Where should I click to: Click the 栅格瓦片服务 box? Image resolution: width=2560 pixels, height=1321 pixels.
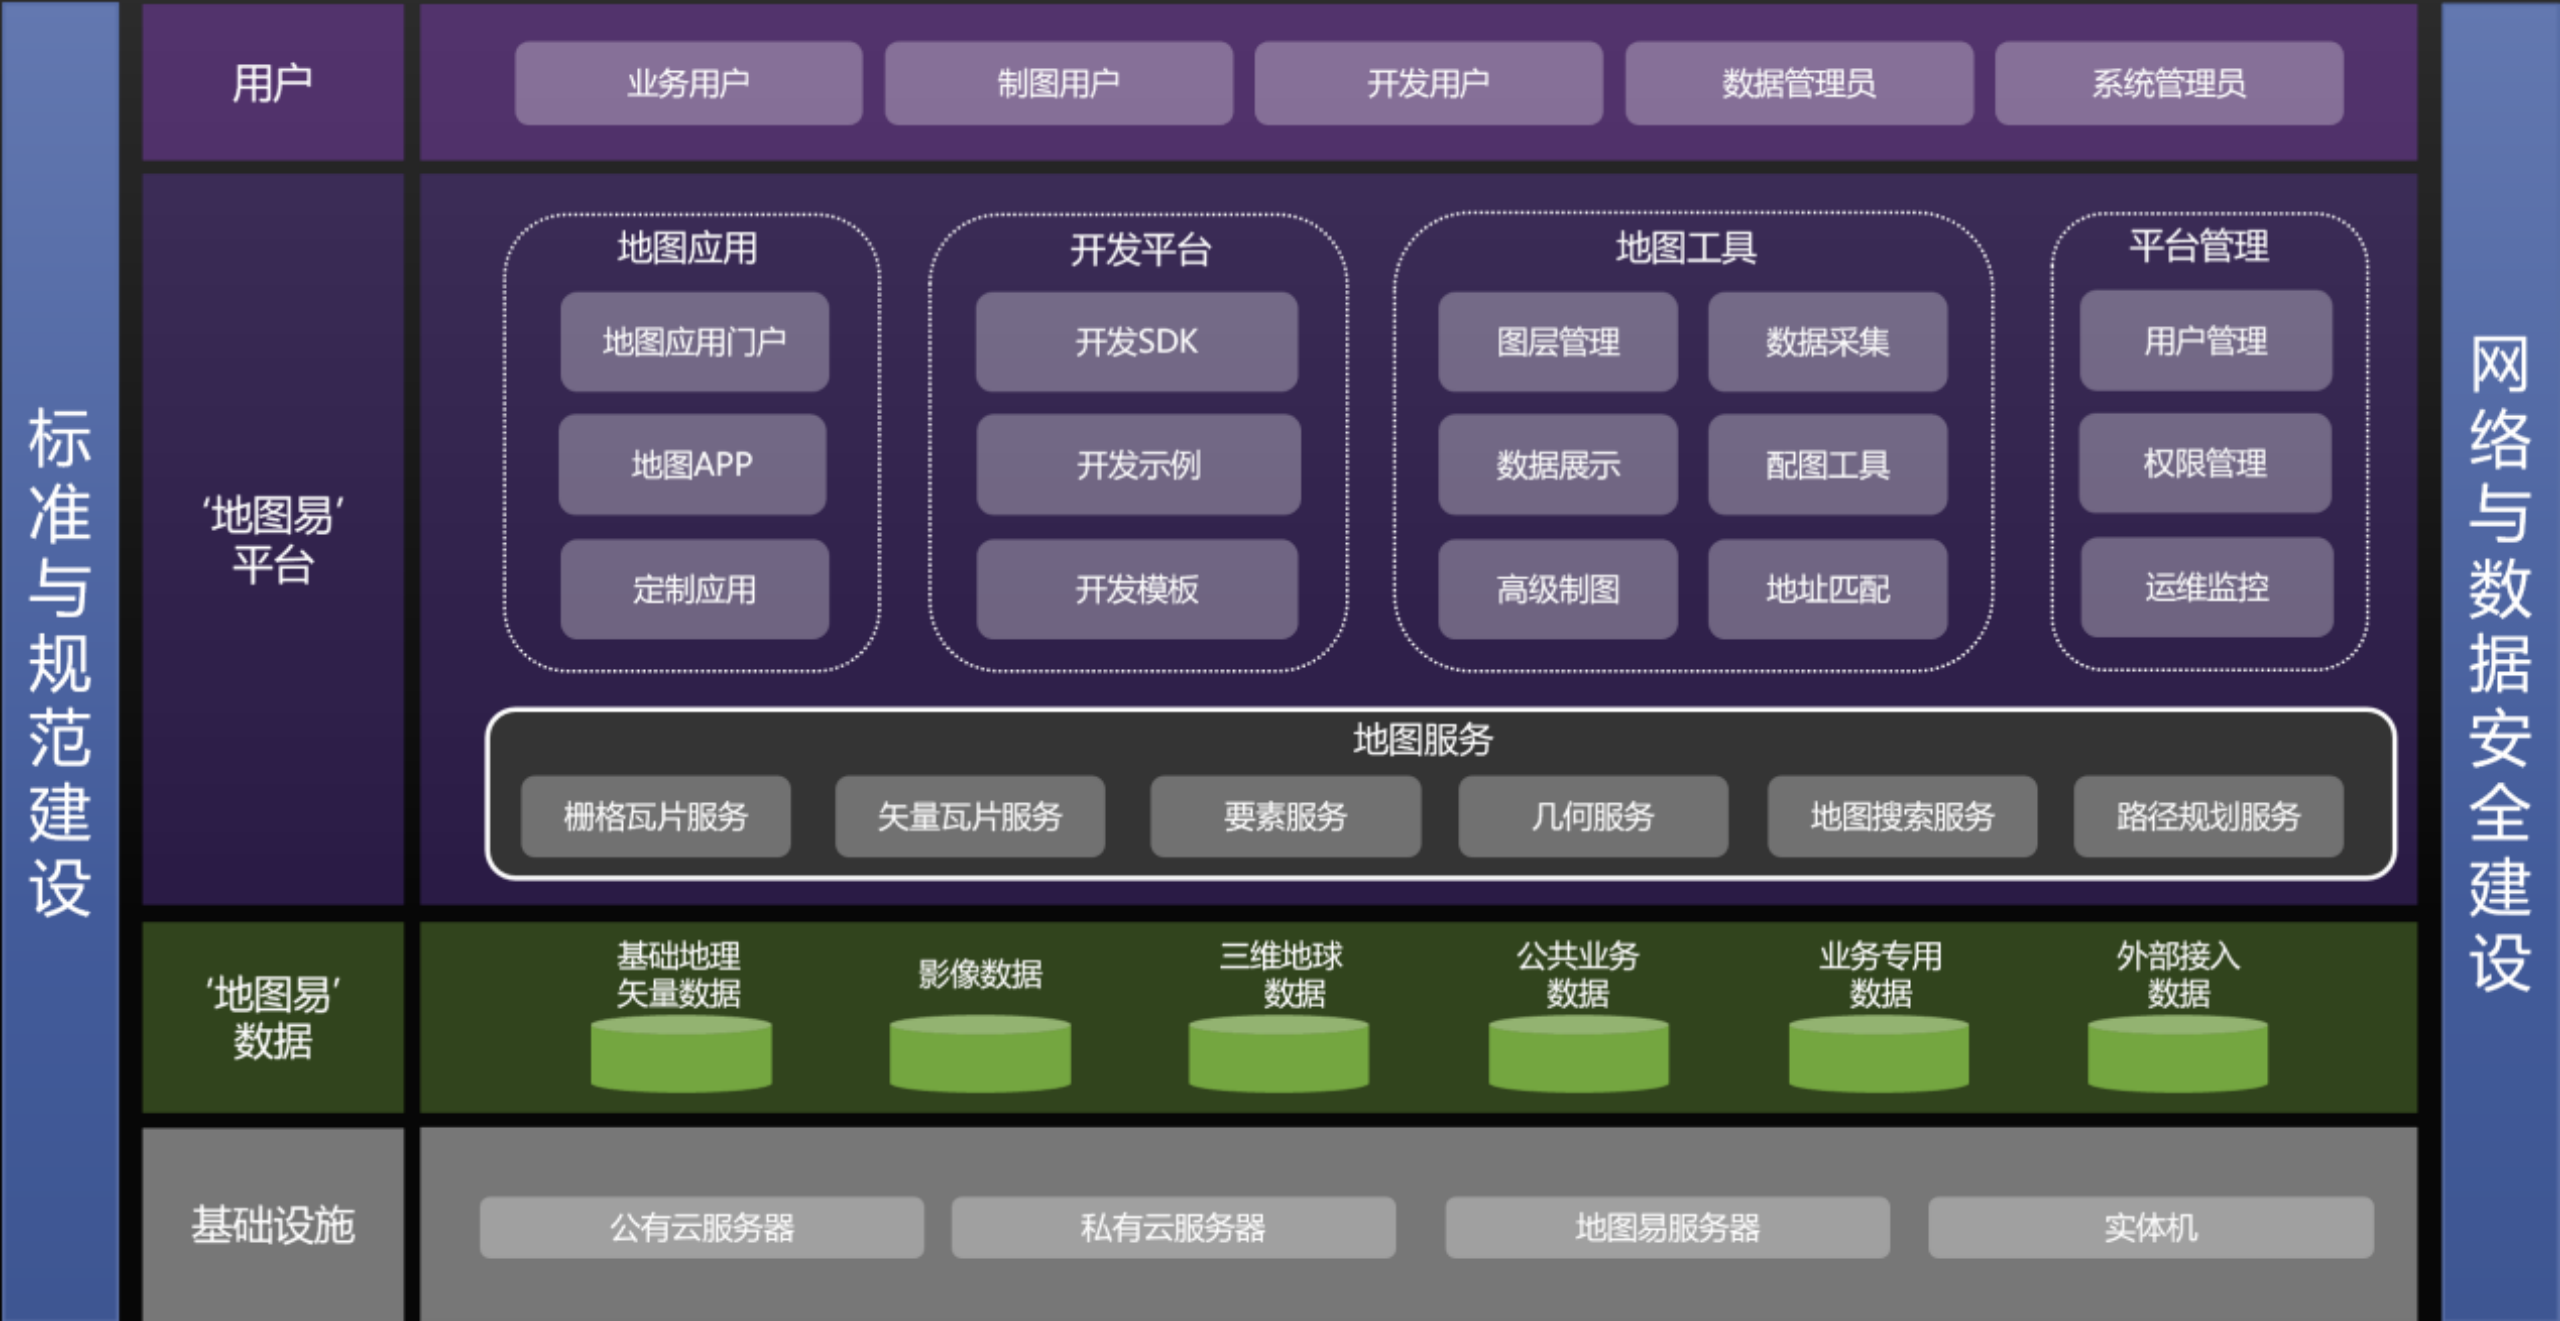click(656, 816)
